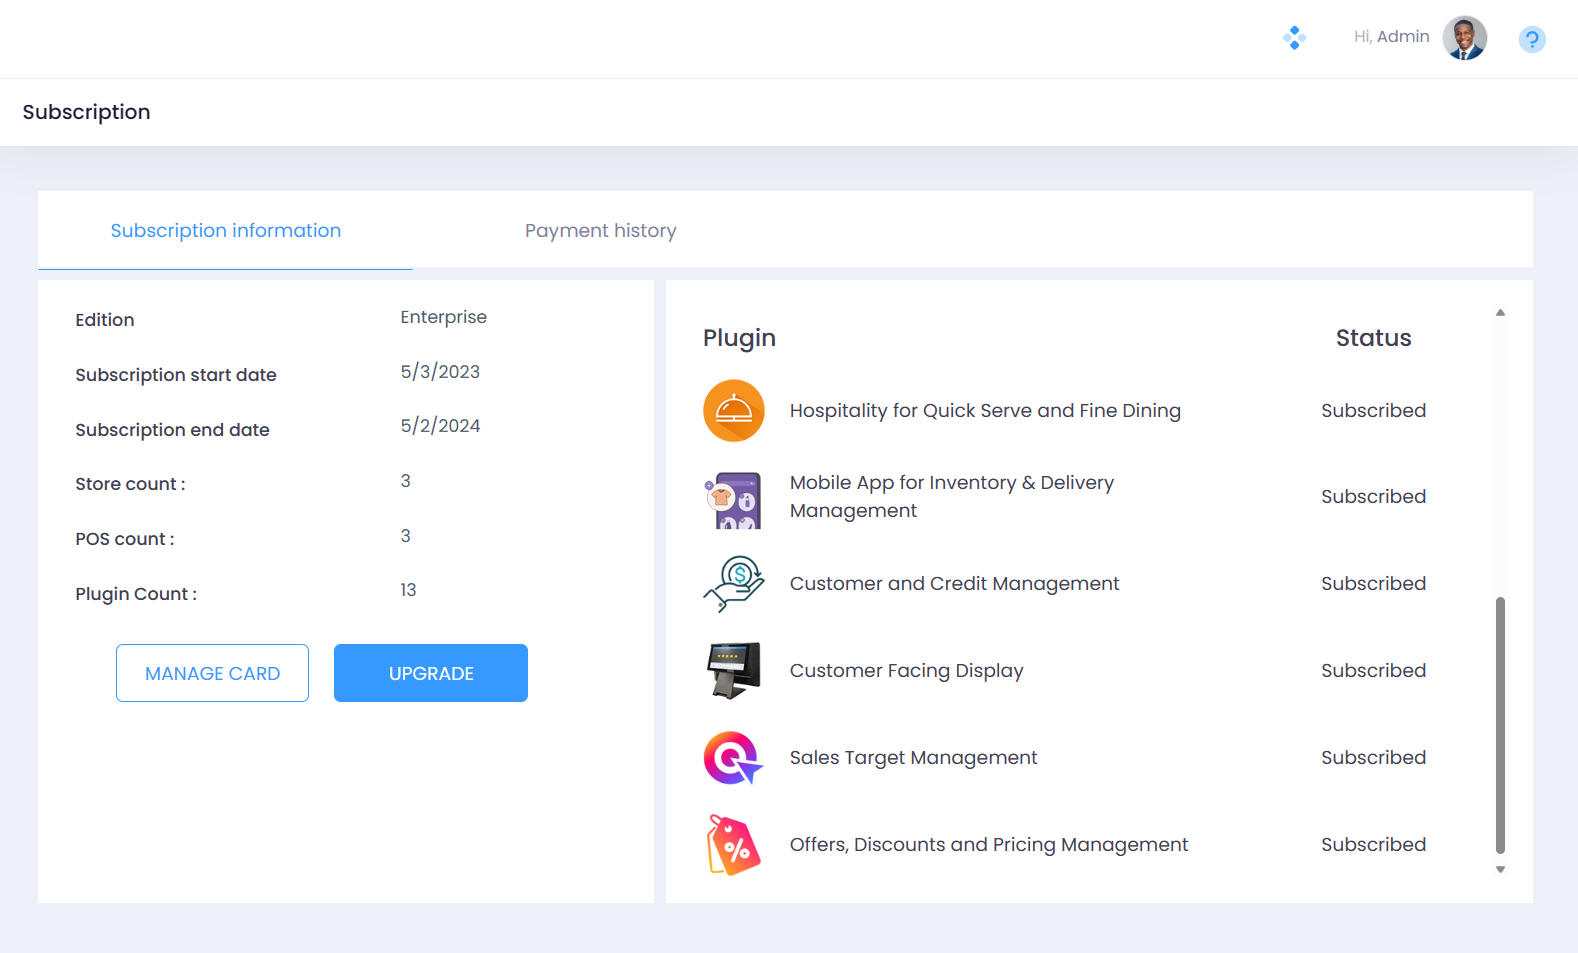Click the blue diamond apps icon

[1294, 38]
